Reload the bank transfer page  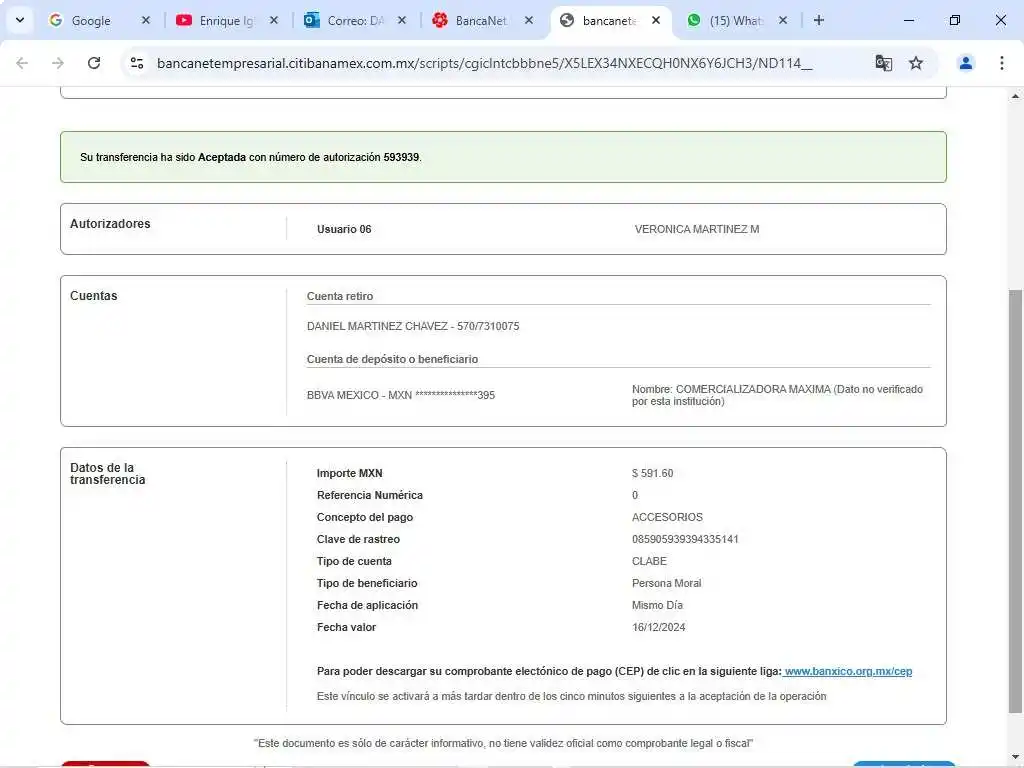point(94,63)
